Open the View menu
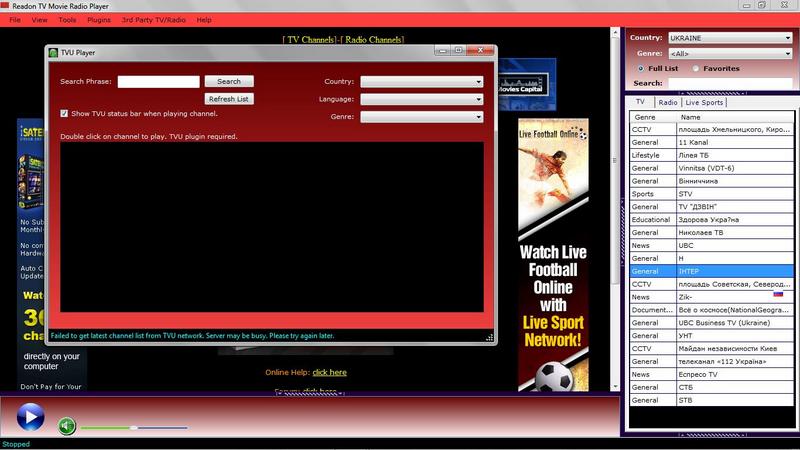This screenshot has width=800, height=450. tap(39, 20)
